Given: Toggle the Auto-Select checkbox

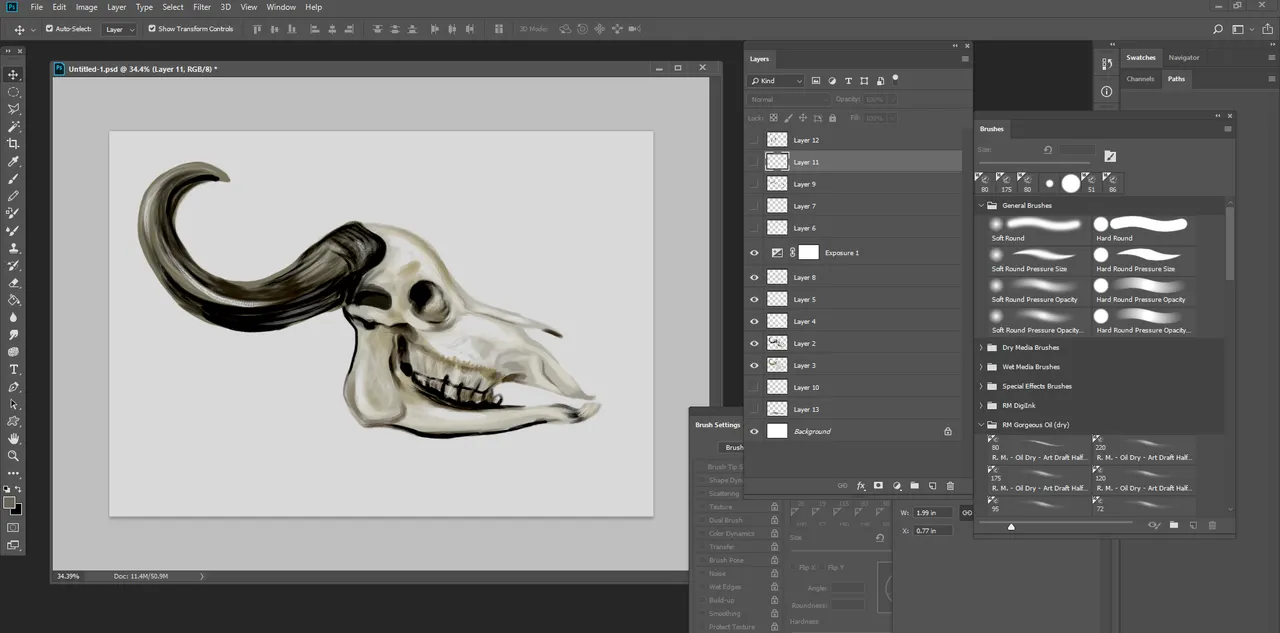Looking at the screenshot, I should click(x=50, y=29).
